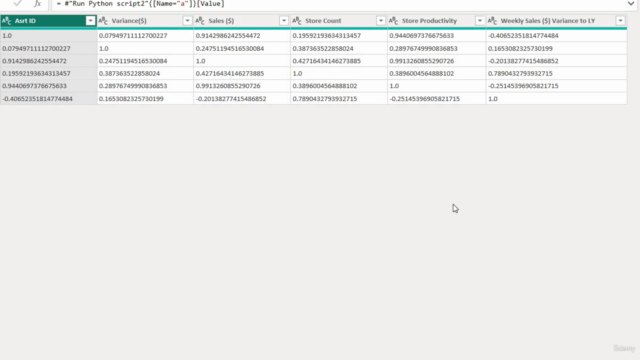
Task: Select the Sales ($) column header
Action: click(221, 21)
